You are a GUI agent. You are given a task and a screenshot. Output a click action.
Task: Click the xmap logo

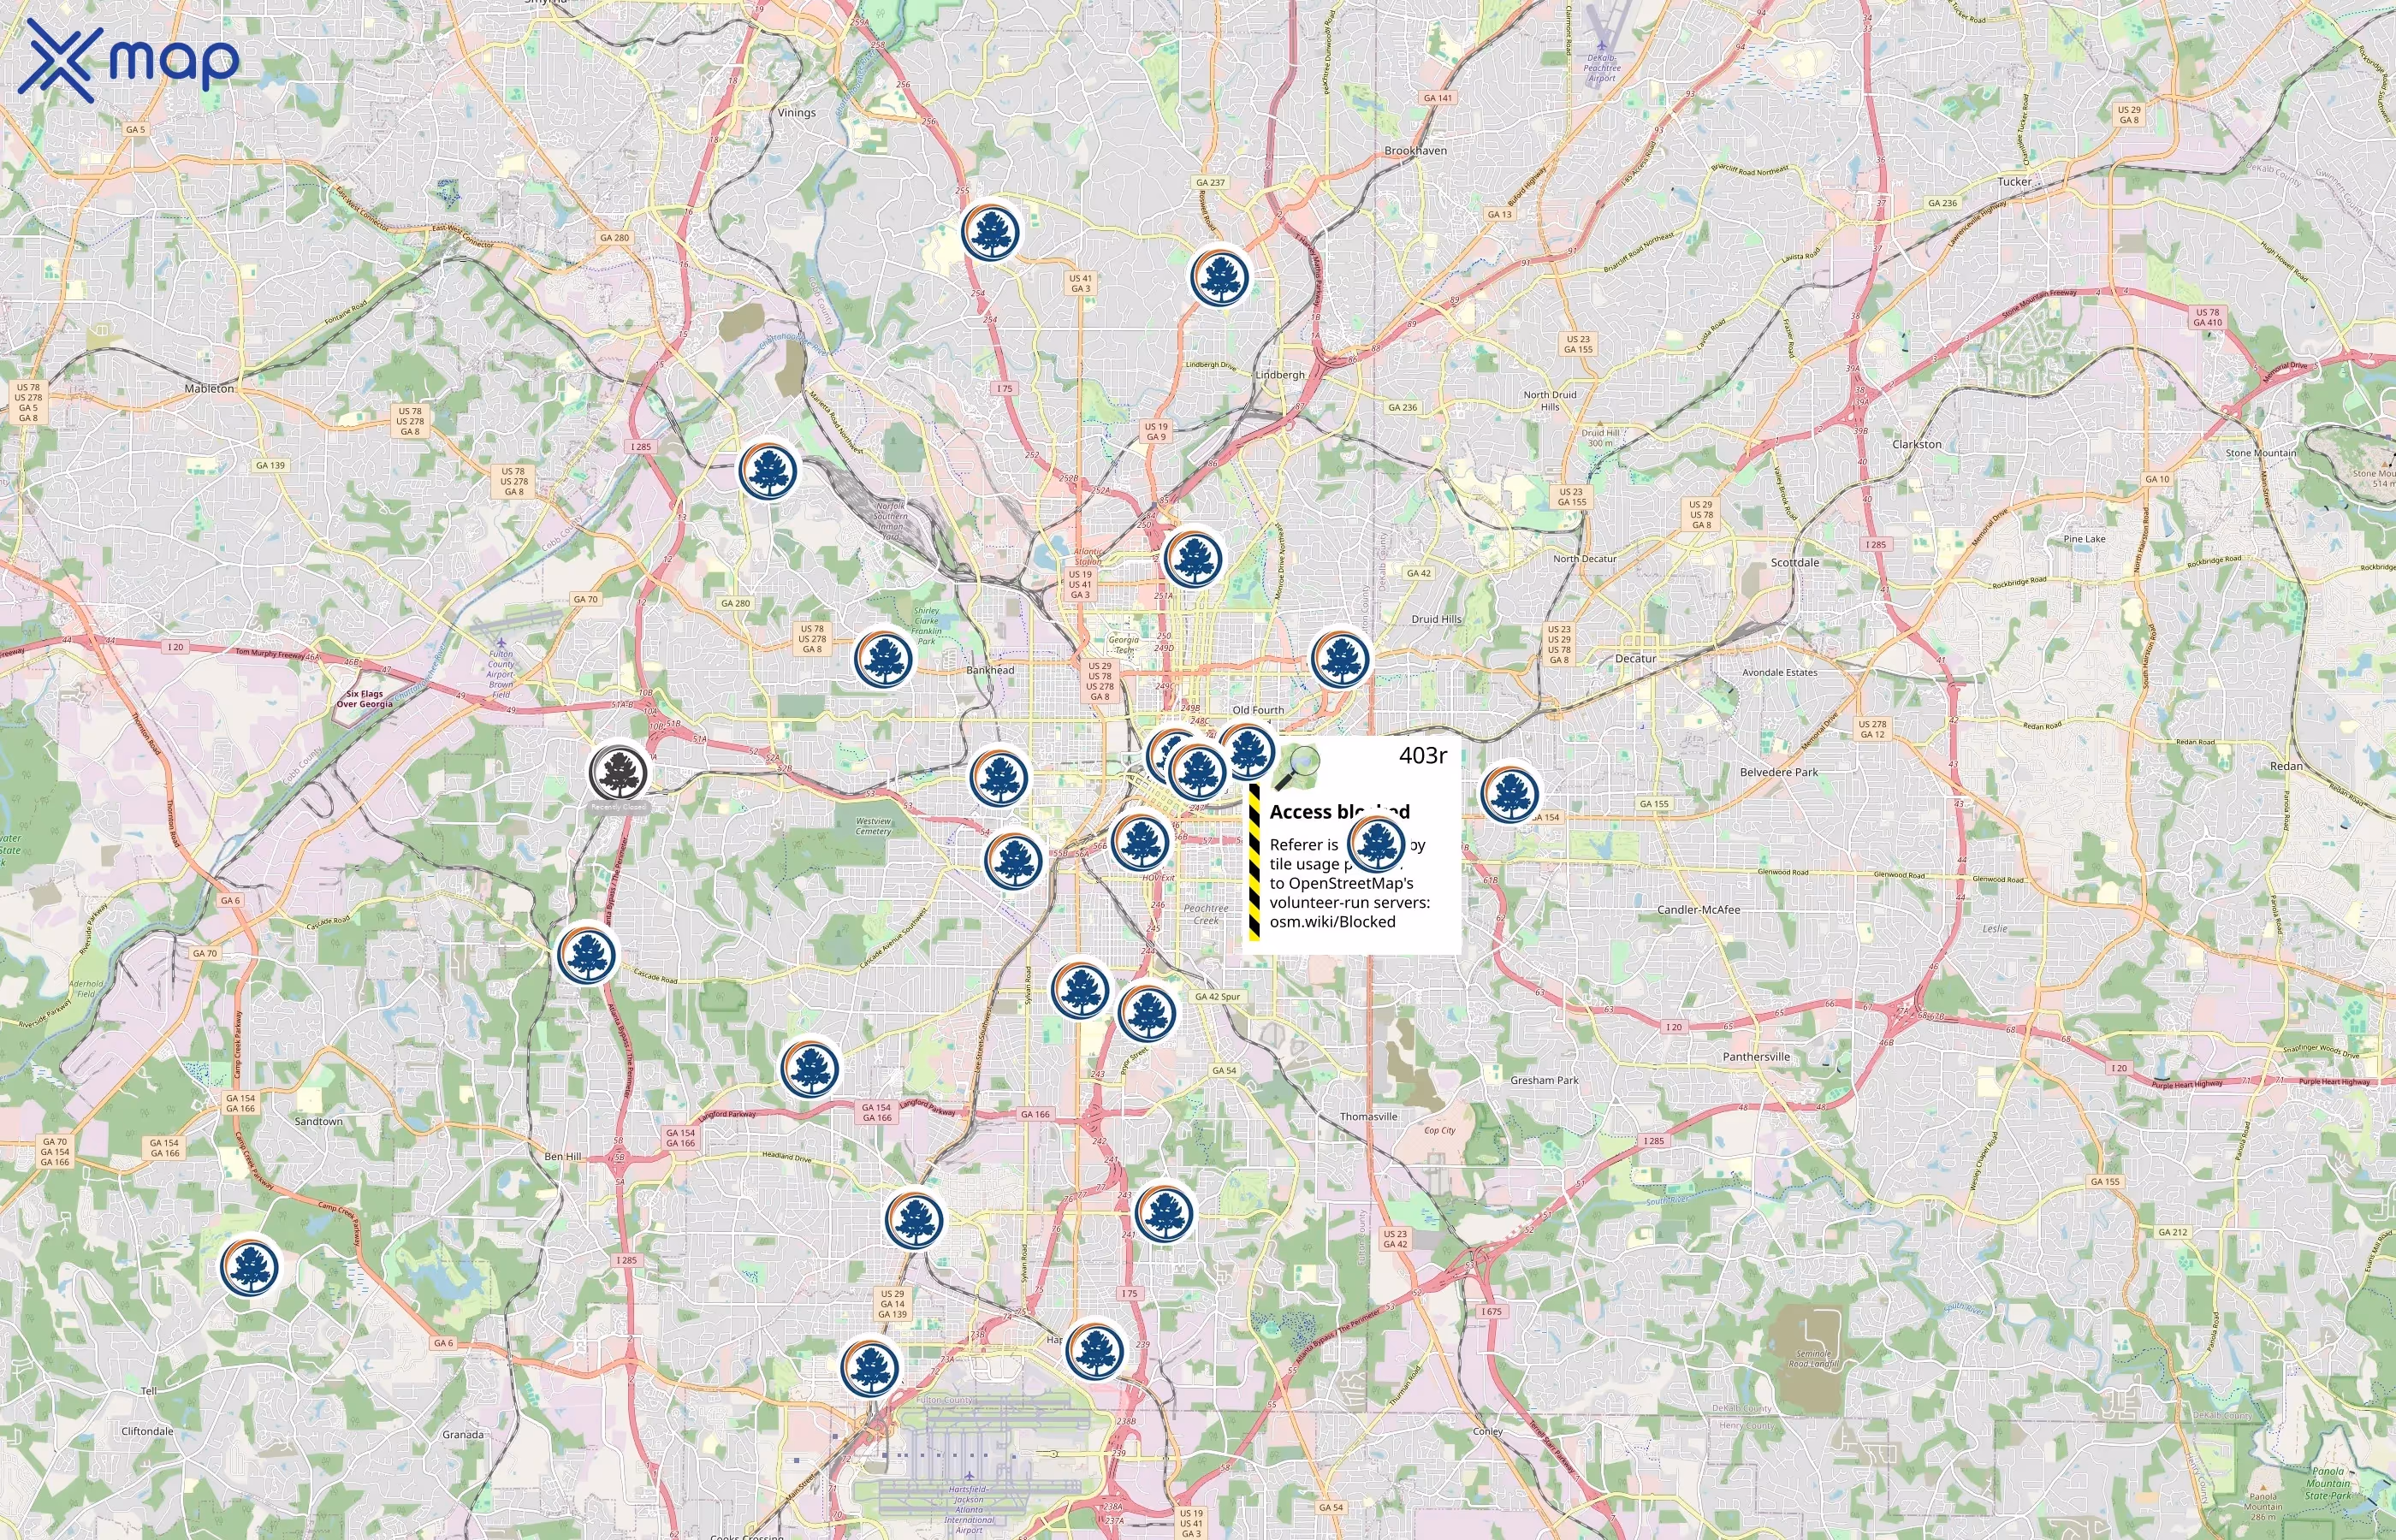(129, 62)
